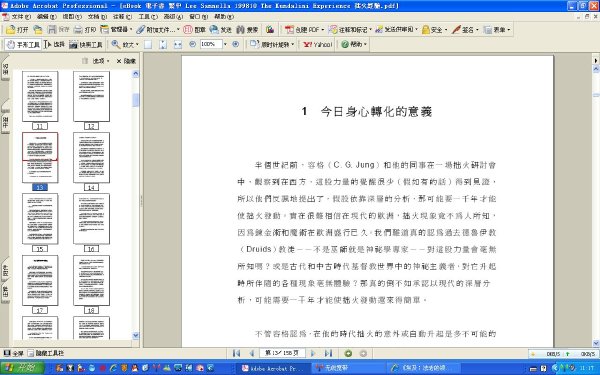Viewport: 600px width, 375px height.
Task: Click the Search (搜索) binoculars icon
Action: [x=240, y=29]
